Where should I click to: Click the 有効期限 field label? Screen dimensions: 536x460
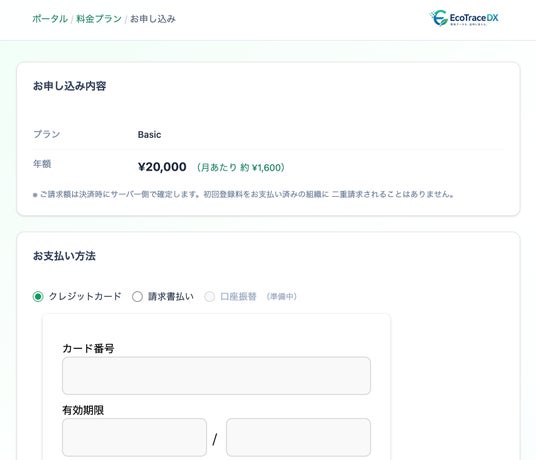click(x=83, y=410)
